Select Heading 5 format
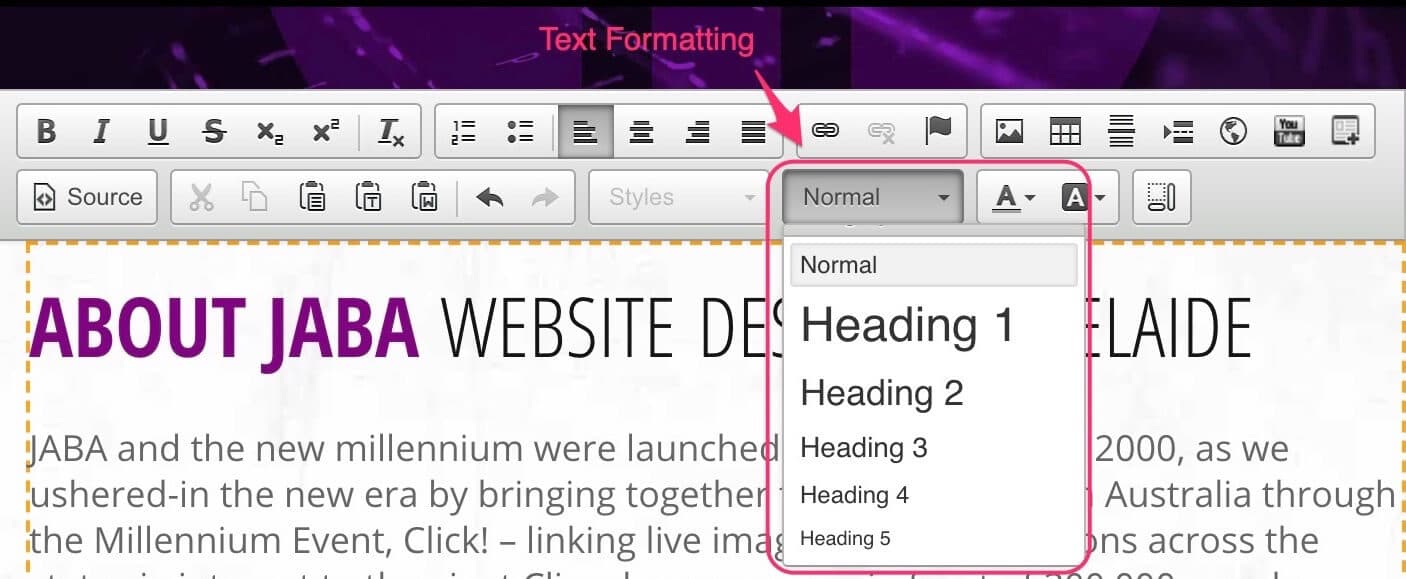Image resolution: width=1406 pixels, height=579 pixels. pyautogui.click(x=934, y=539)
